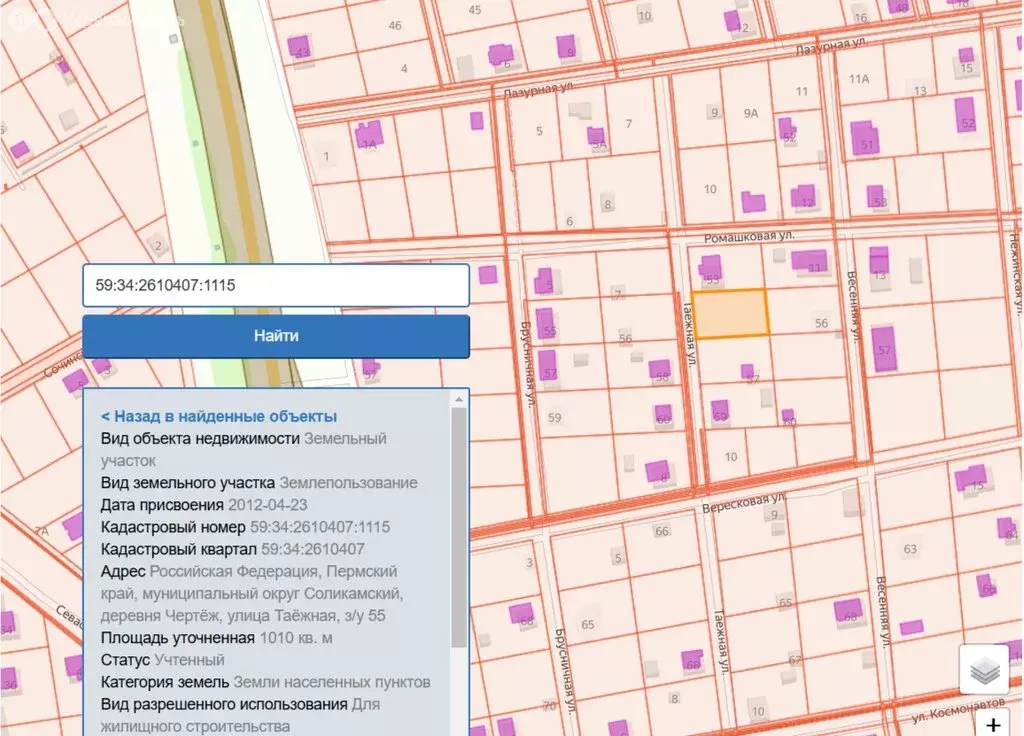The width and height of the screenshot is (1024, 736).
Task: Click Кадастровый квартал value 59:34:2610407
Action: (313, 550)
